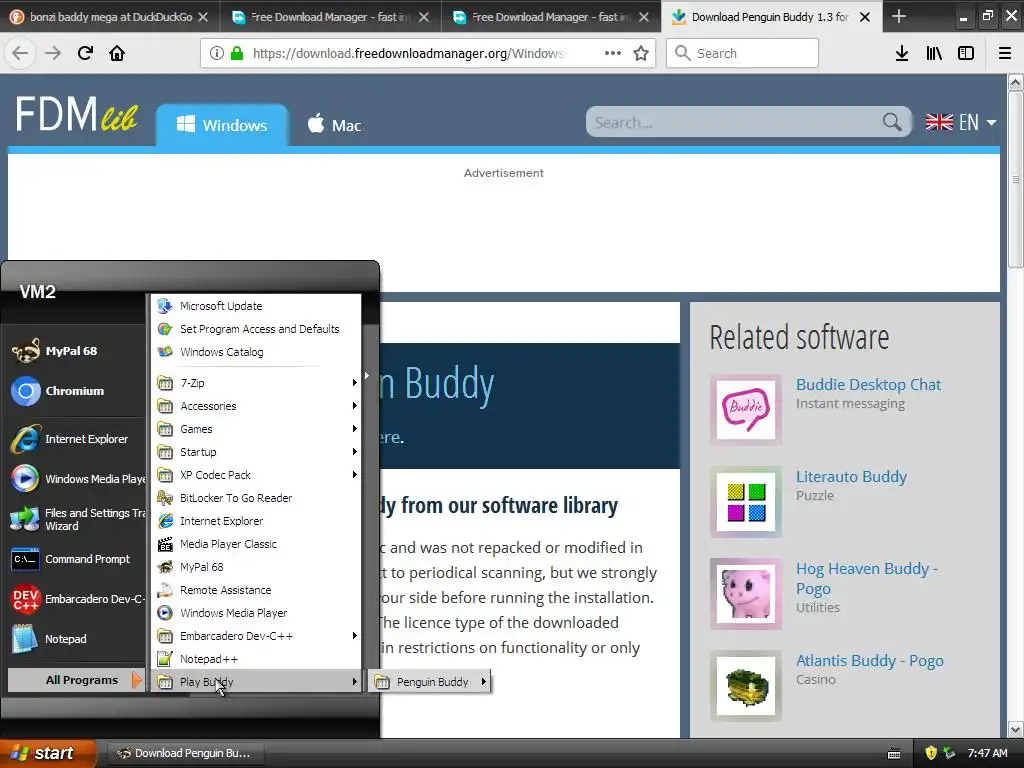Open page actions three-dot menu
This screenshot has width=1024, height=768.
click(613, 53)
